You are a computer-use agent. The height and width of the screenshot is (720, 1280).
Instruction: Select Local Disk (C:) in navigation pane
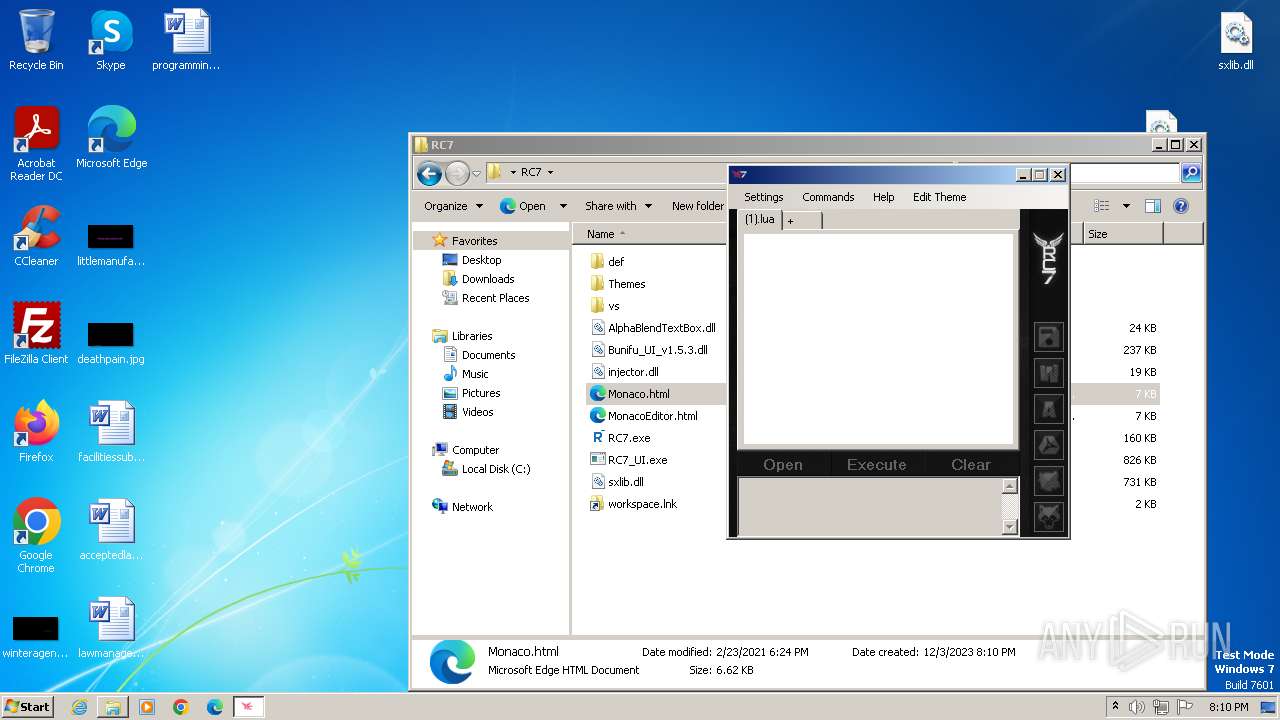pos(496,469)
